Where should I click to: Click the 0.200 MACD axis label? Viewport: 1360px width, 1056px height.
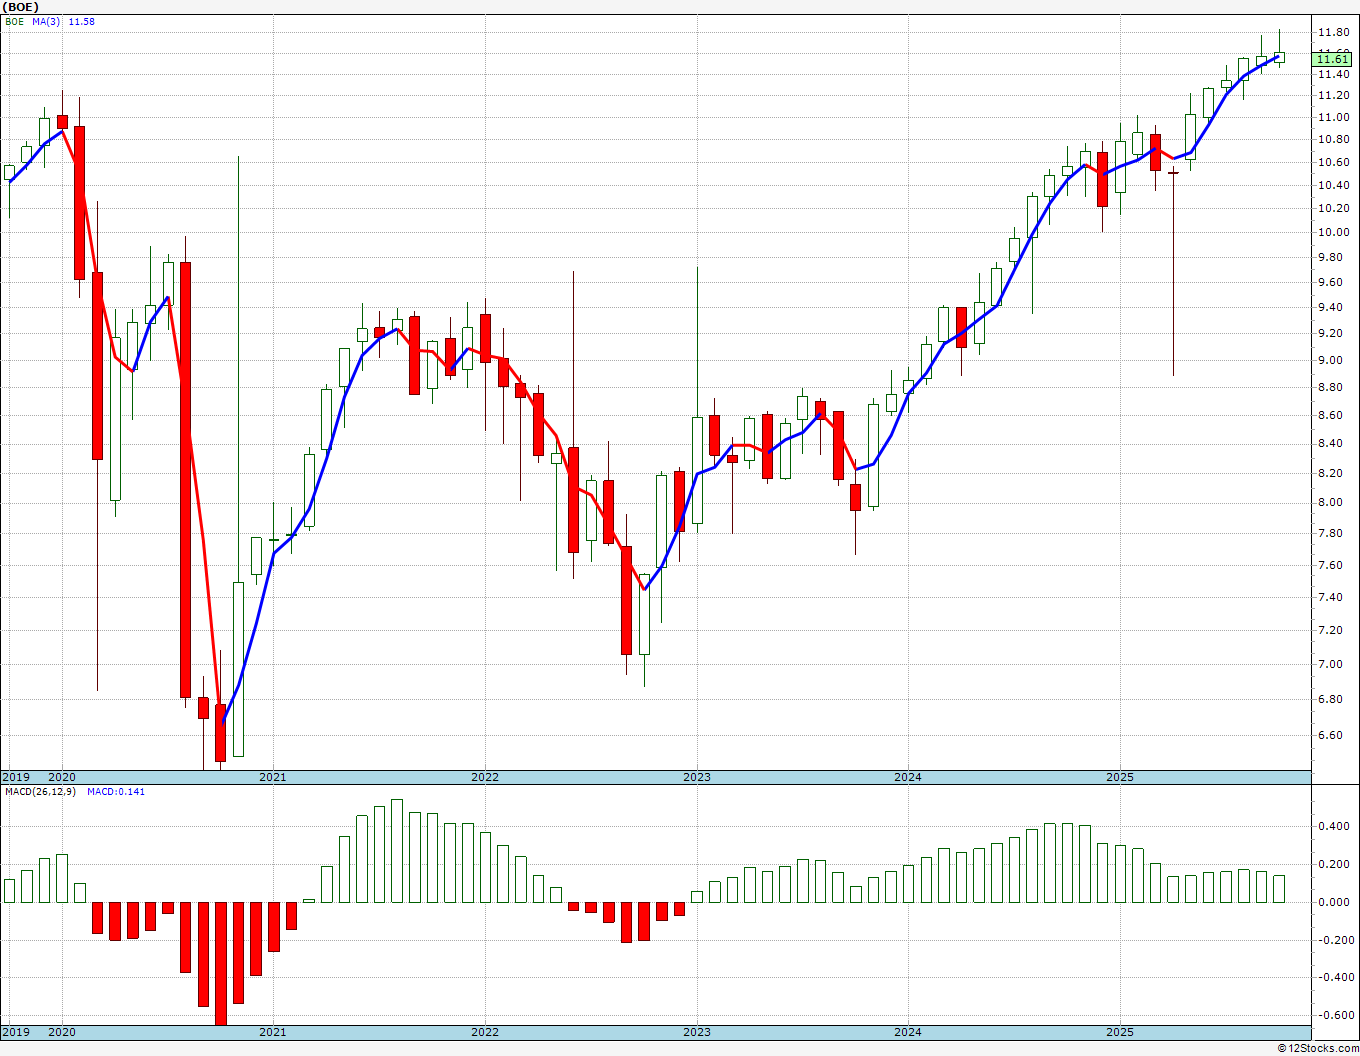pyautogui.click(x=1334, y=865)
